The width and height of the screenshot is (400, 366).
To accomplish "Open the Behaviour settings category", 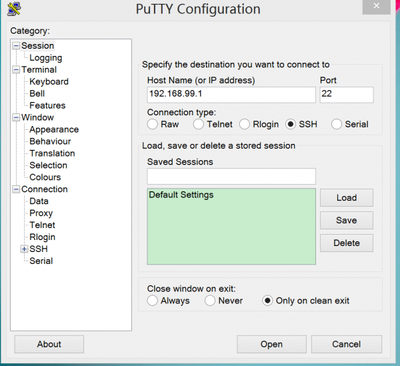I will coord(50,141).
